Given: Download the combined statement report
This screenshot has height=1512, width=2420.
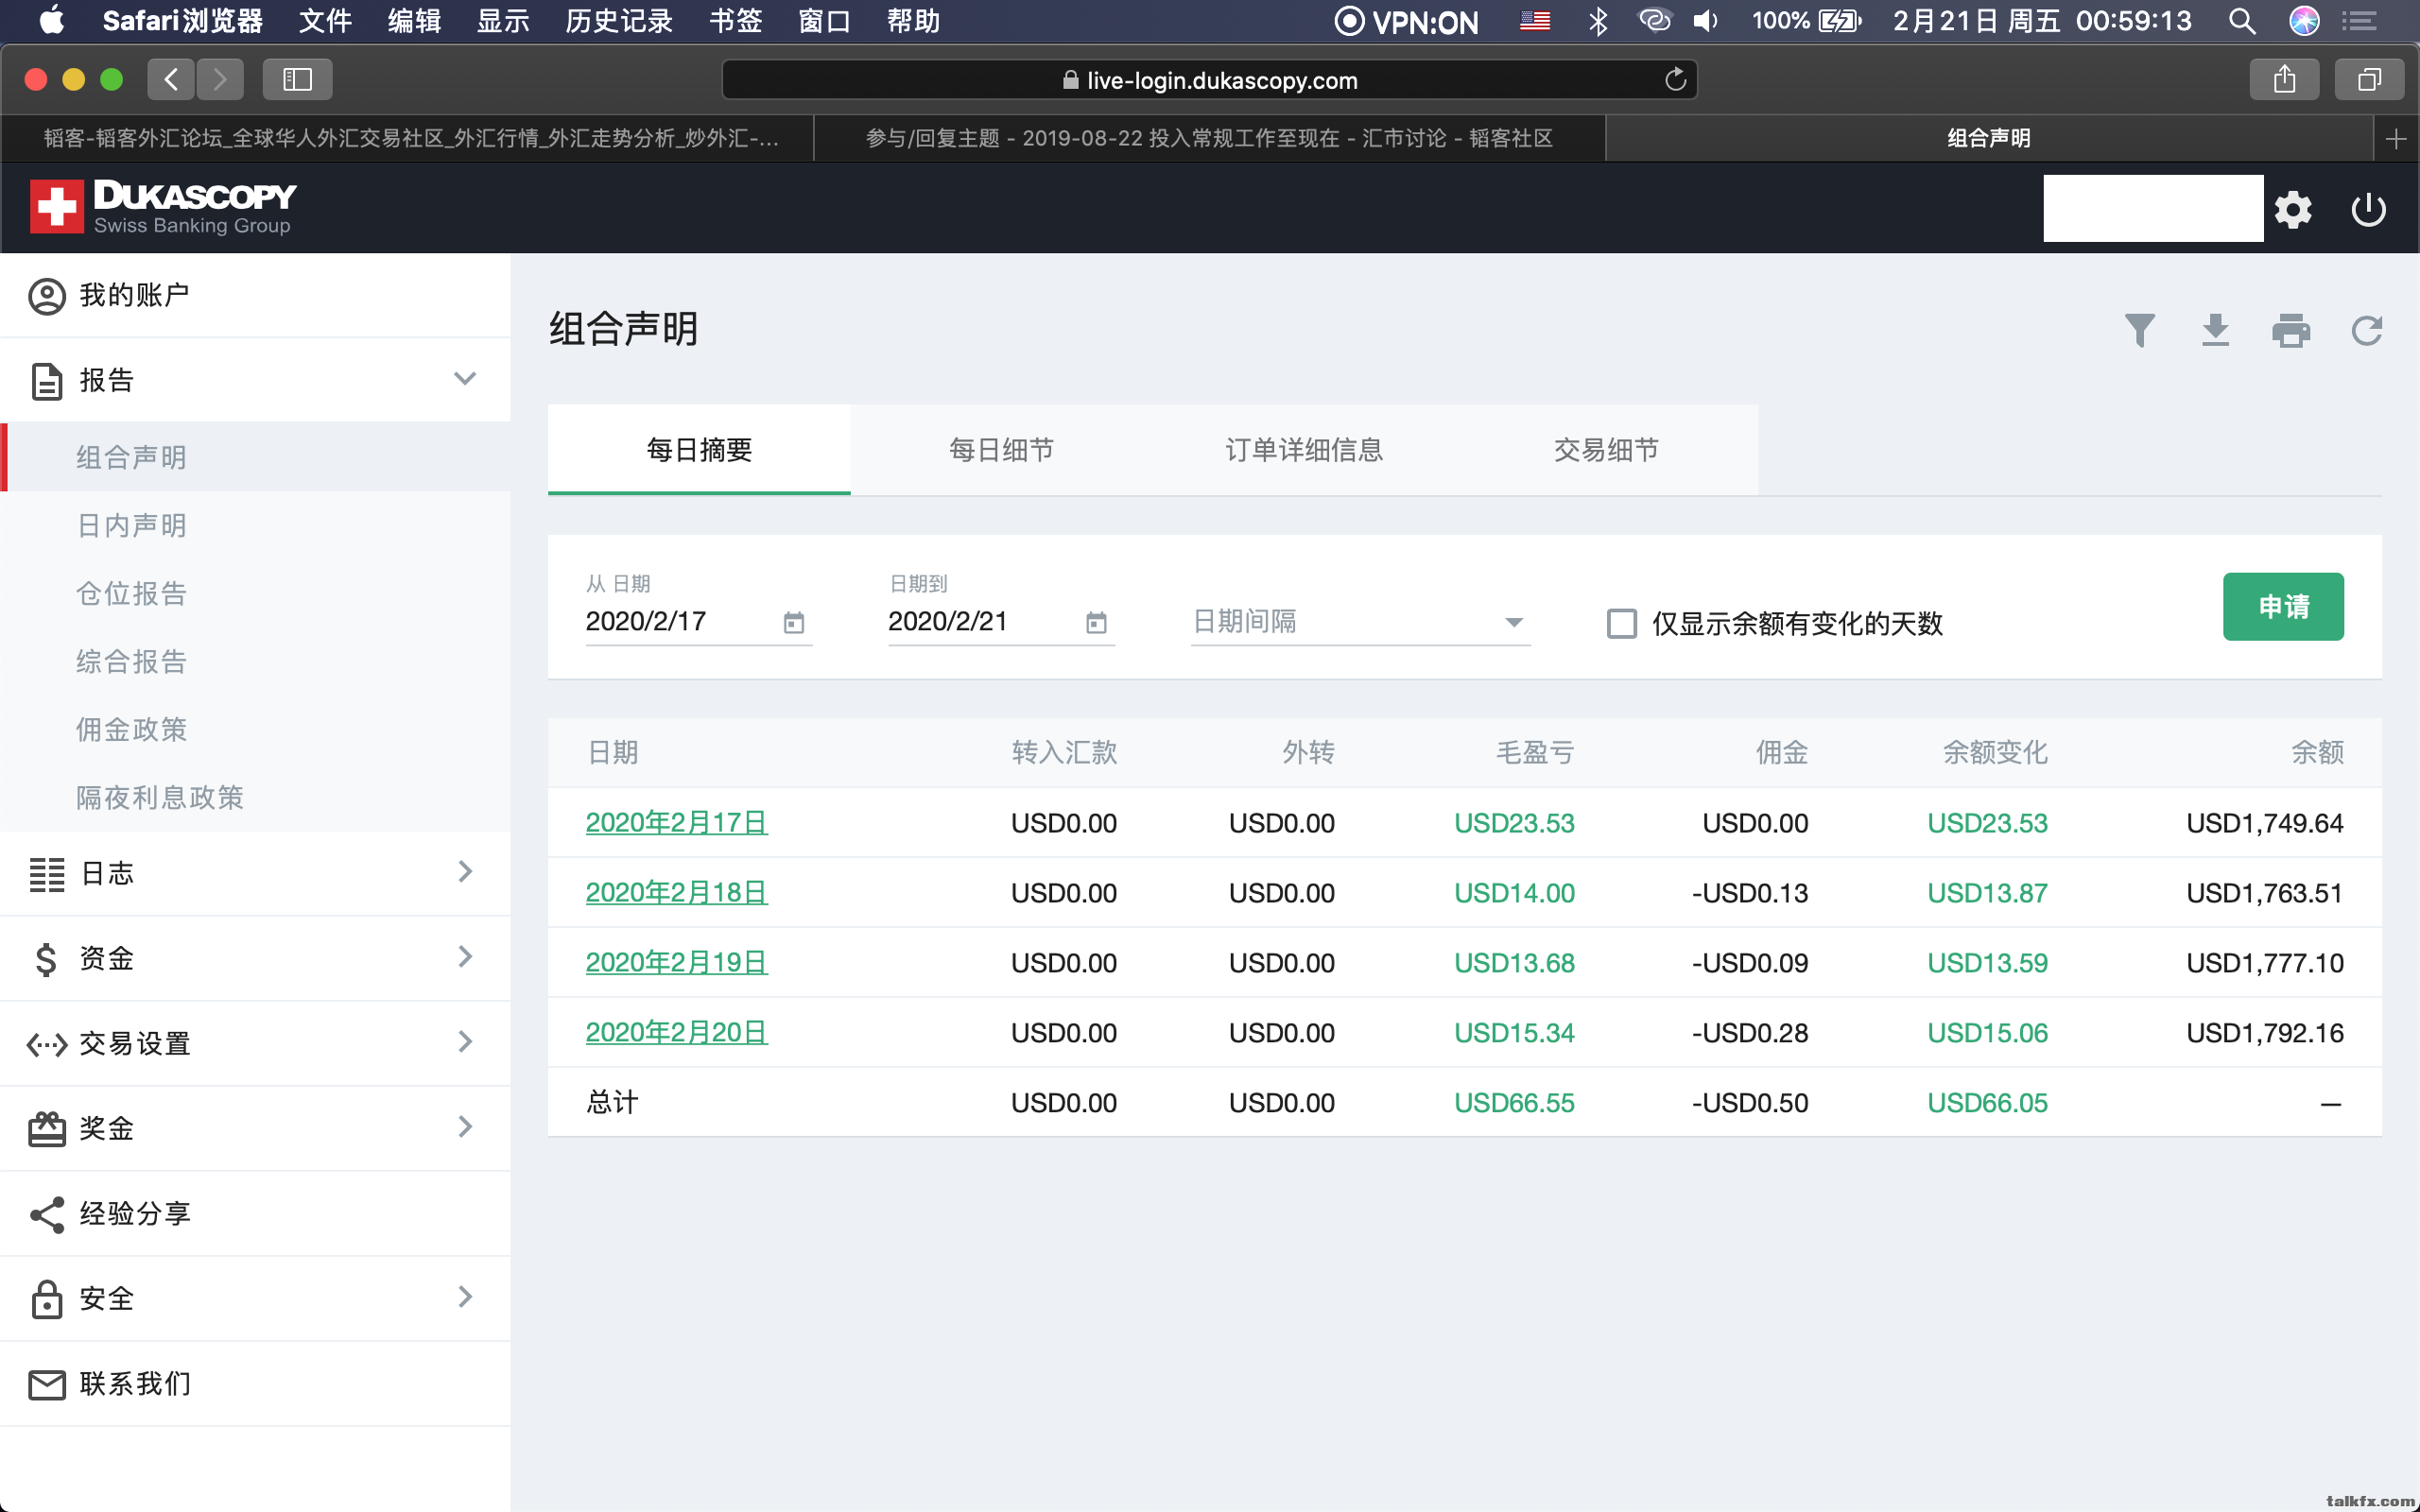Looking at the screenshot, I should (2215, 330).
